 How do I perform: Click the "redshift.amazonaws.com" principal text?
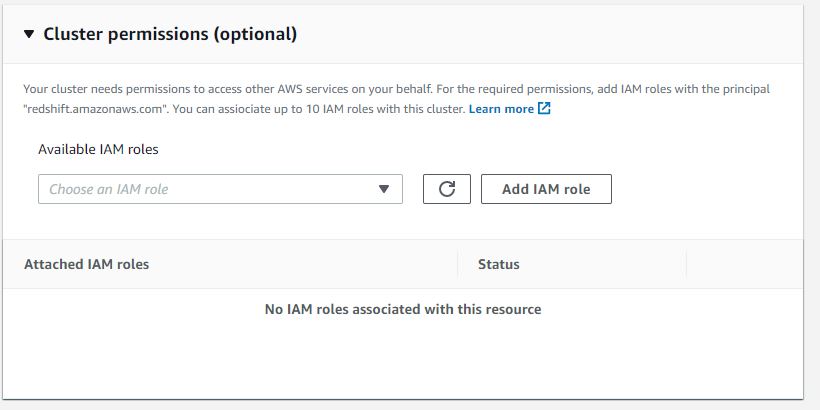(85, 109)
